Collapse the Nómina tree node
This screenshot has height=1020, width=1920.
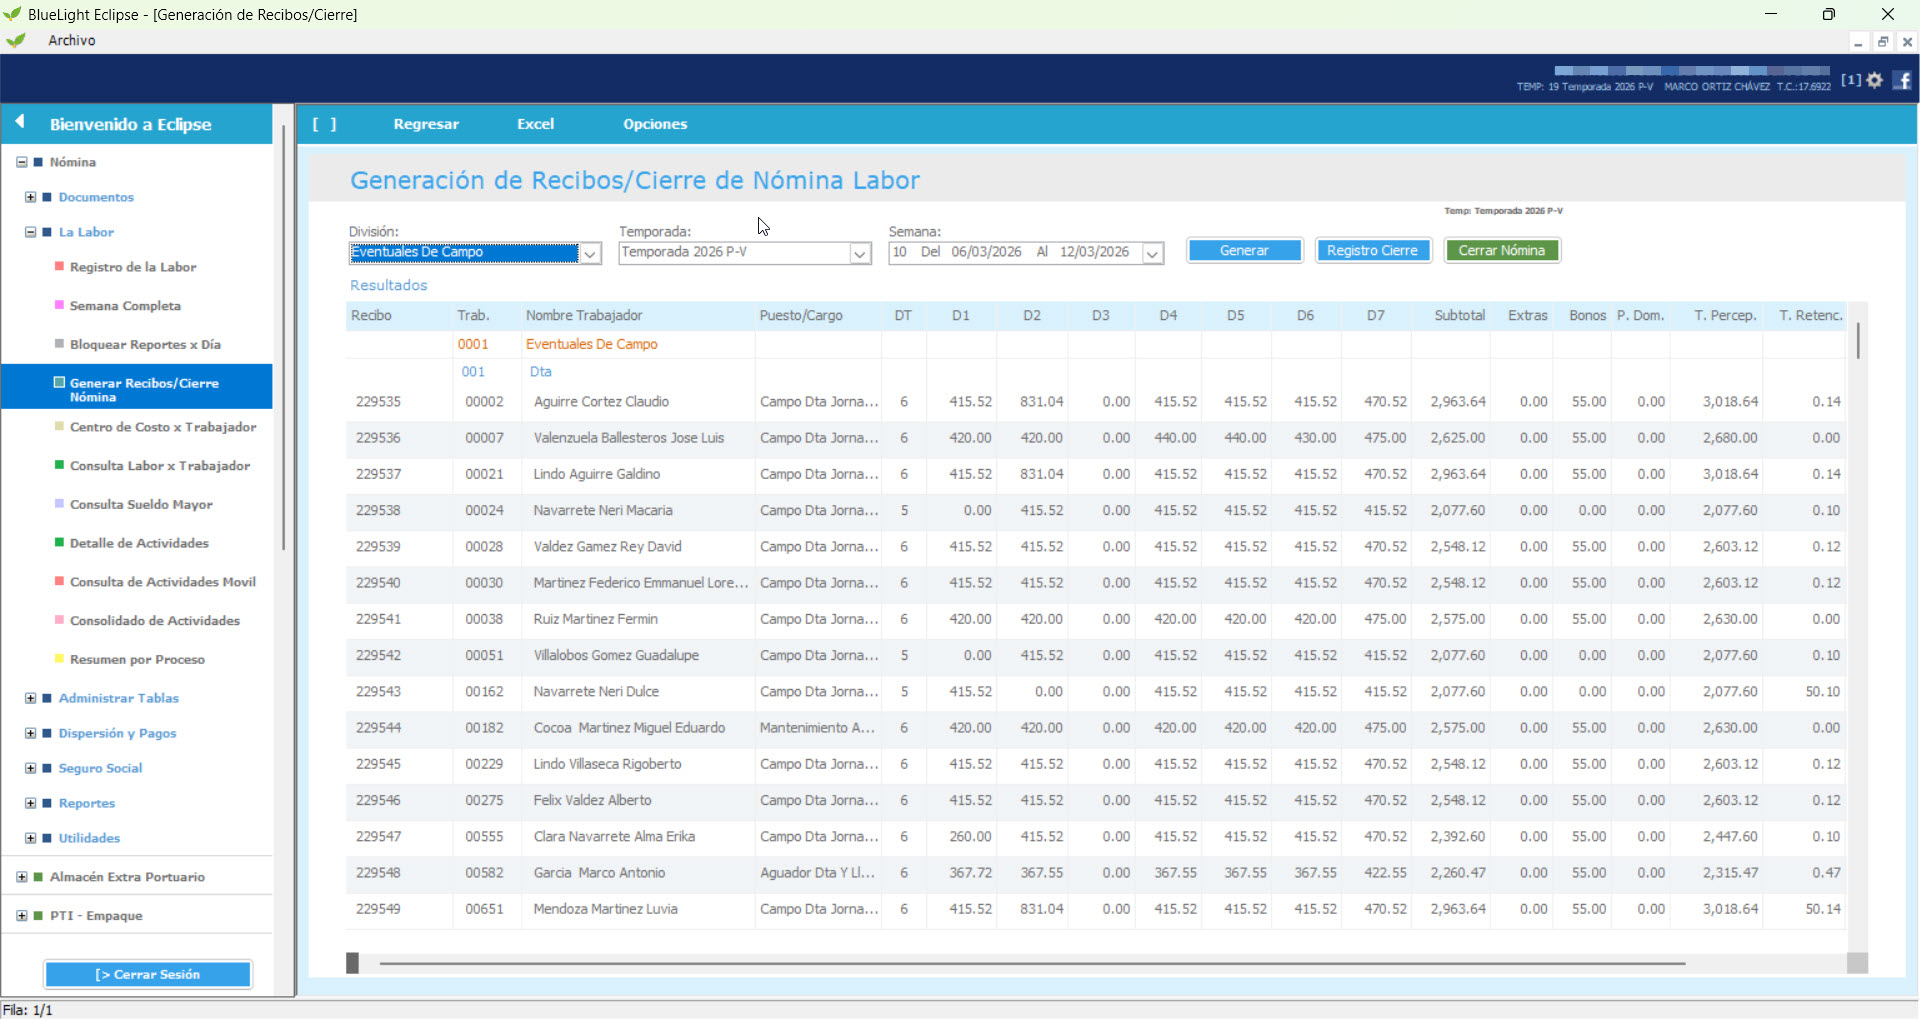pyautogui.click(x=21, y=162)
